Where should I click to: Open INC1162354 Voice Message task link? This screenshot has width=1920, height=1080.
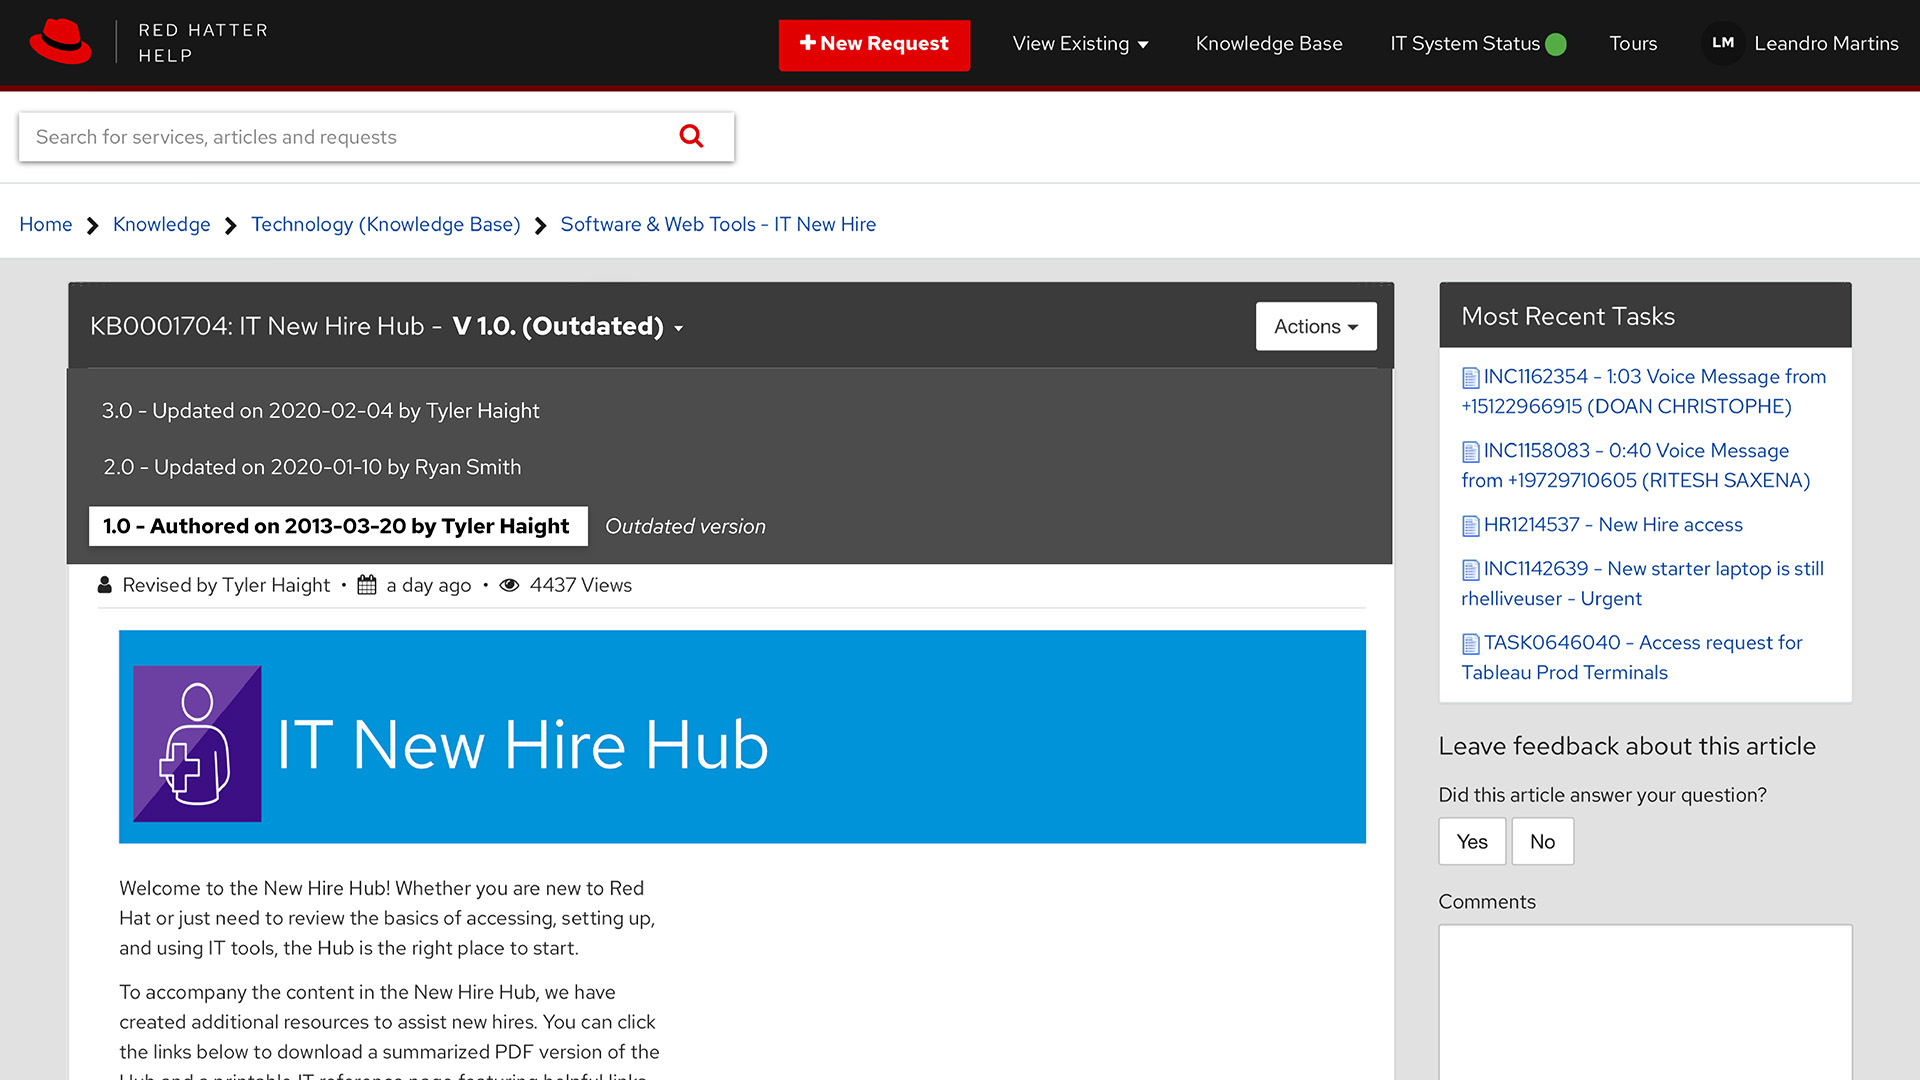1644,392
